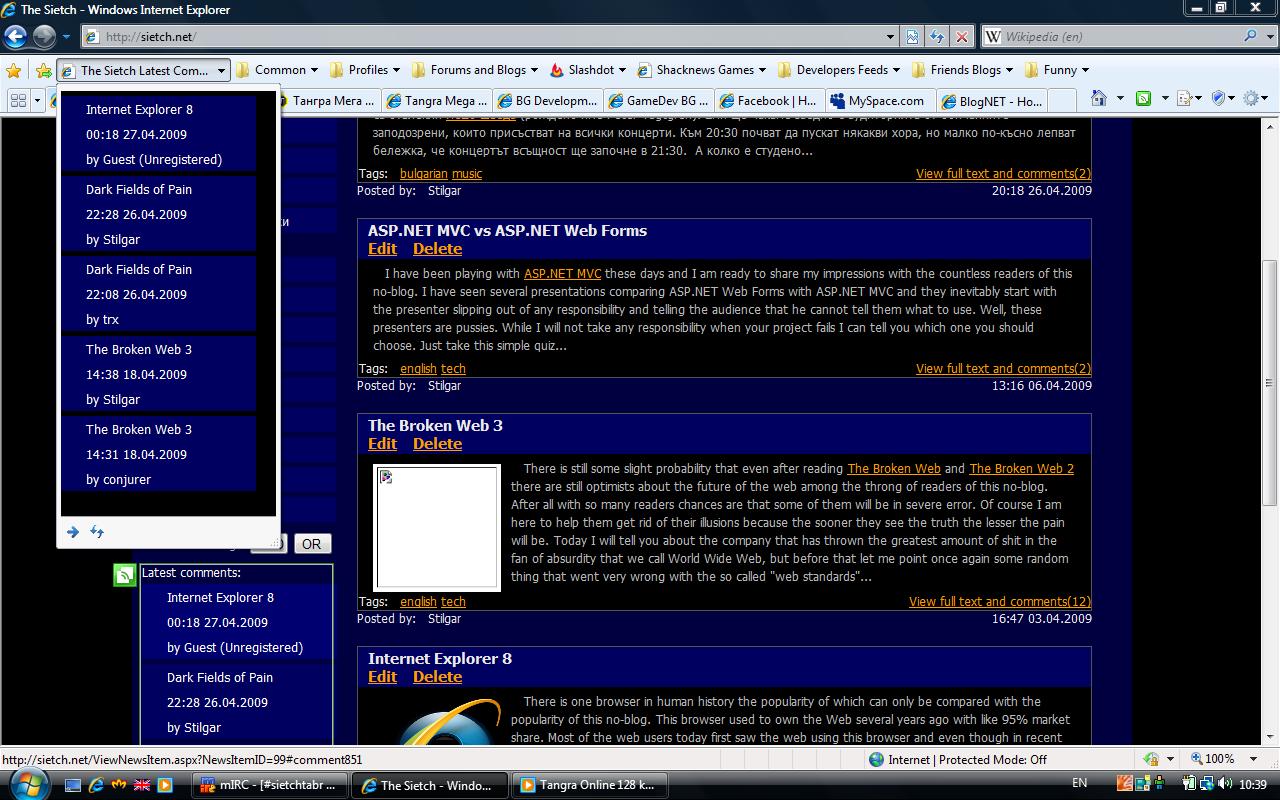Switch to BlogNET tab
This screenshot has height=800, width=1280.
point(992,100)
